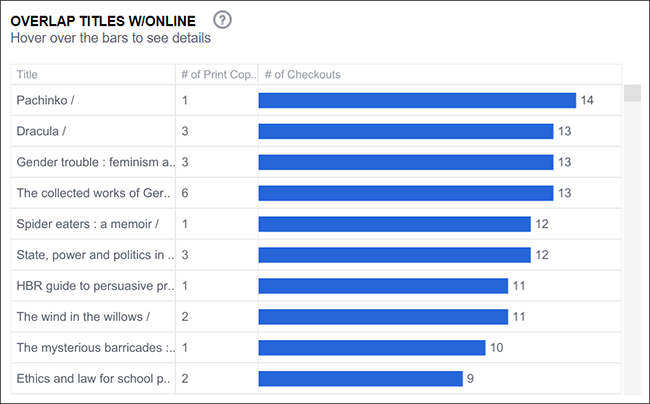The image size is (650, 404).
Task: Click the Pachinko 14 checkouts bar
Action: coord(417,100)
